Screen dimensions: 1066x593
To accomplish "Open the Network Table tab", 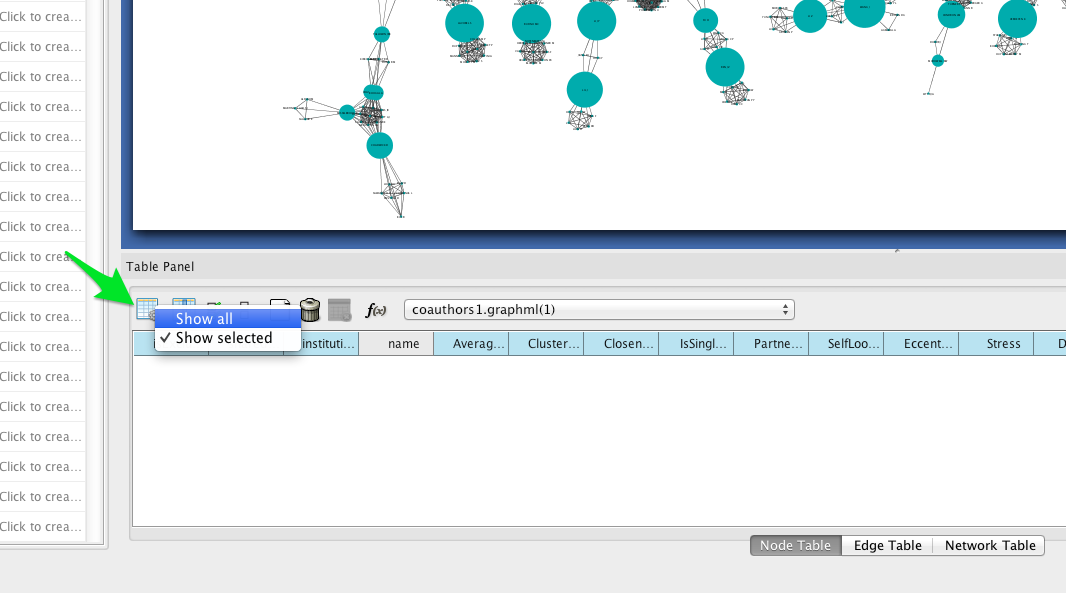I will pos(989,545).
